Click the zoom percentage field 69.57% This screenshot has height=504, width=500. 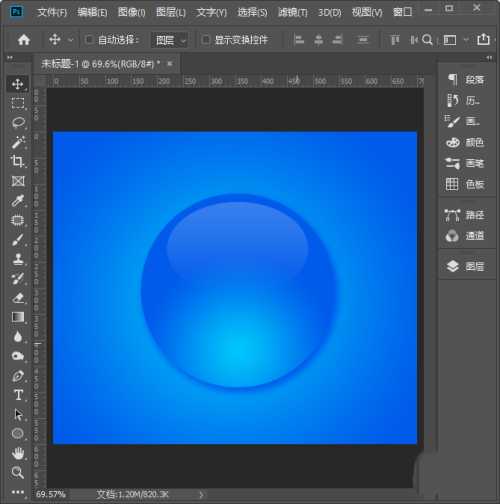pos(51,494)
